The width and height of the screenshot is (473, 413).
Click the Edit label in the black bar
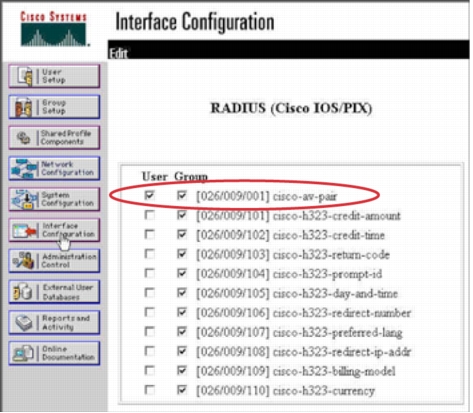point(118,53)
